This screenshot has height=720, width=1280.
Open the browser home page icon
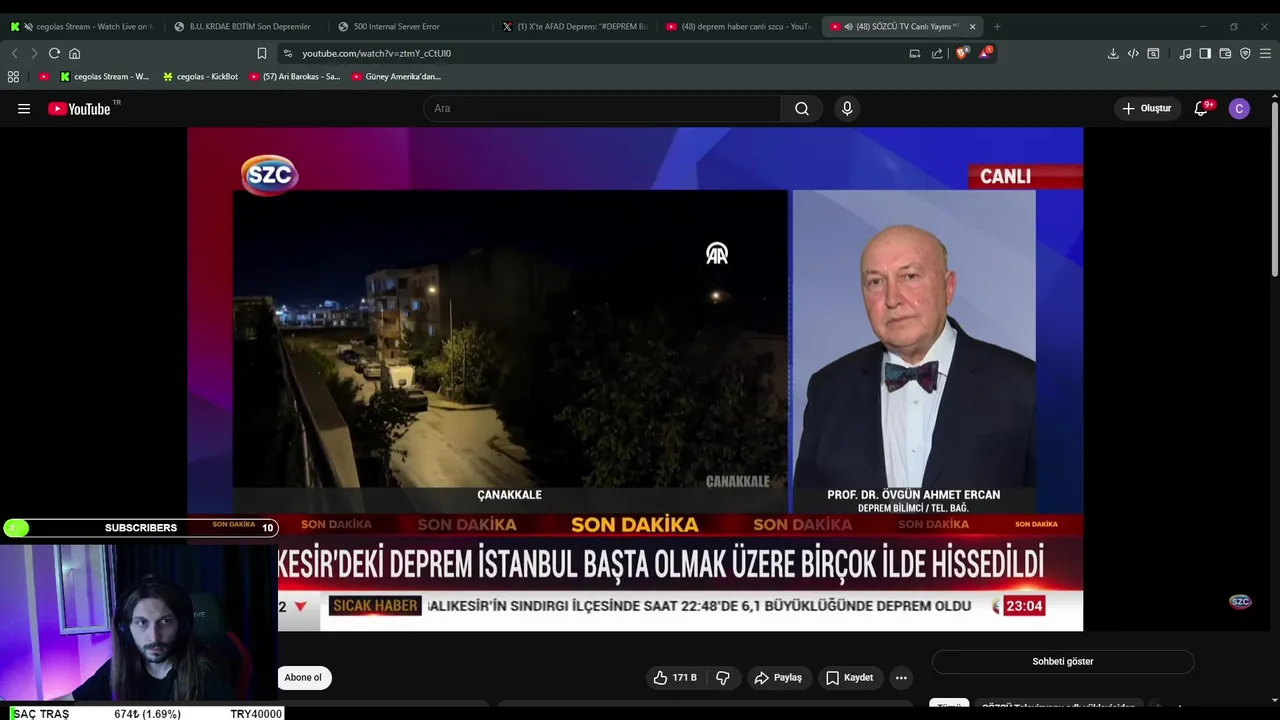(74, 53)
